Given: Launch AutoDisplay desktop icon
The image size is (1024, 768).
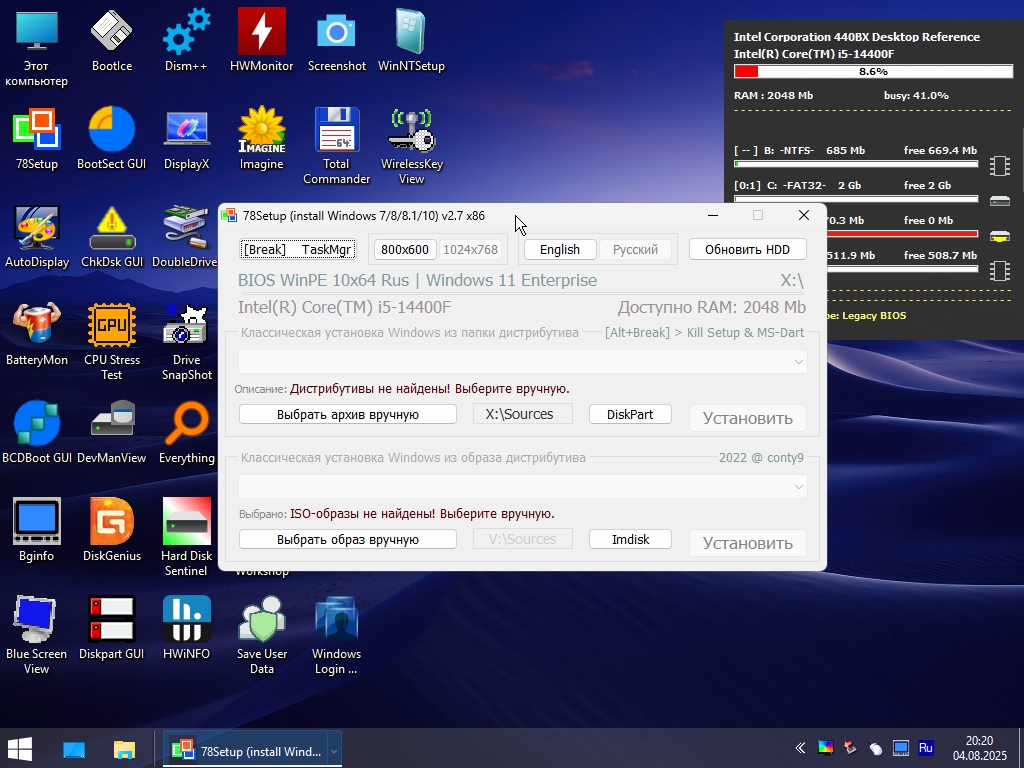Looking at the screenshot, I should pos(37,236).
